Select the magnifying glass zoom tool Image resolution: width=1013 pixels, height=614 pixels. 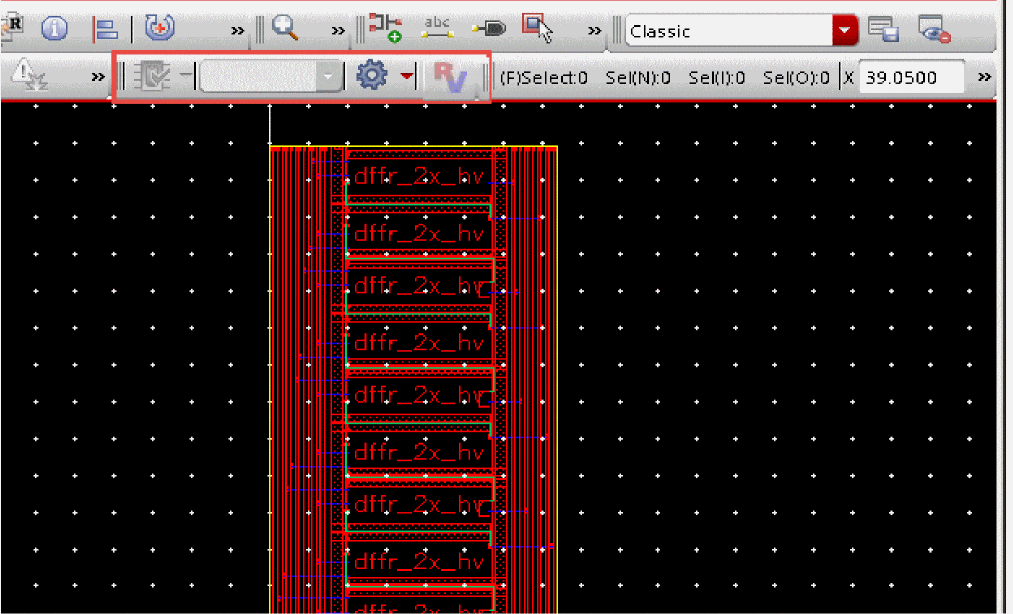click(286, 29)
